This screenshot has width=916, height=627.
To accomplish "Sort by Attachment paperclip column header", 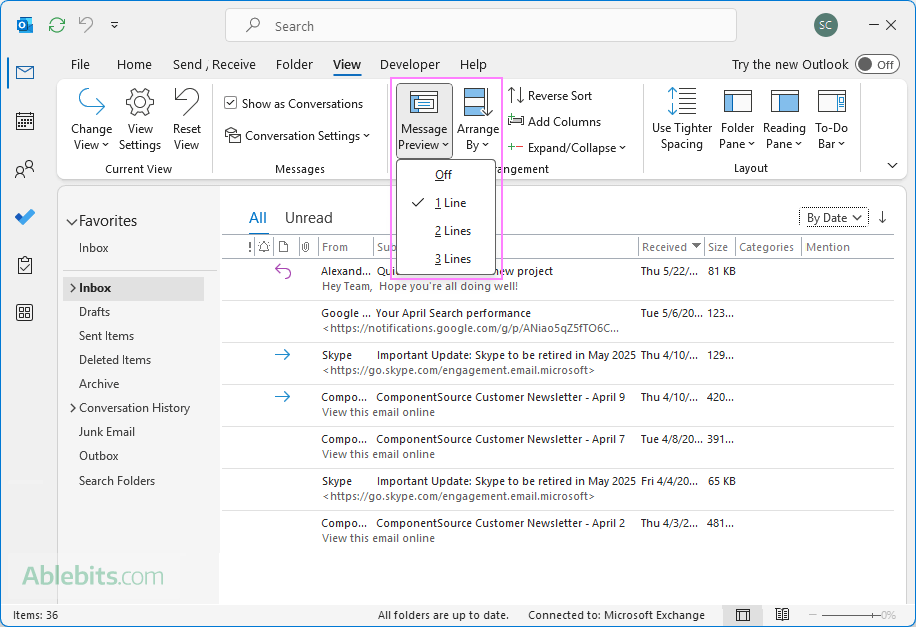I will pyautogui.click(x=305, y=247).
